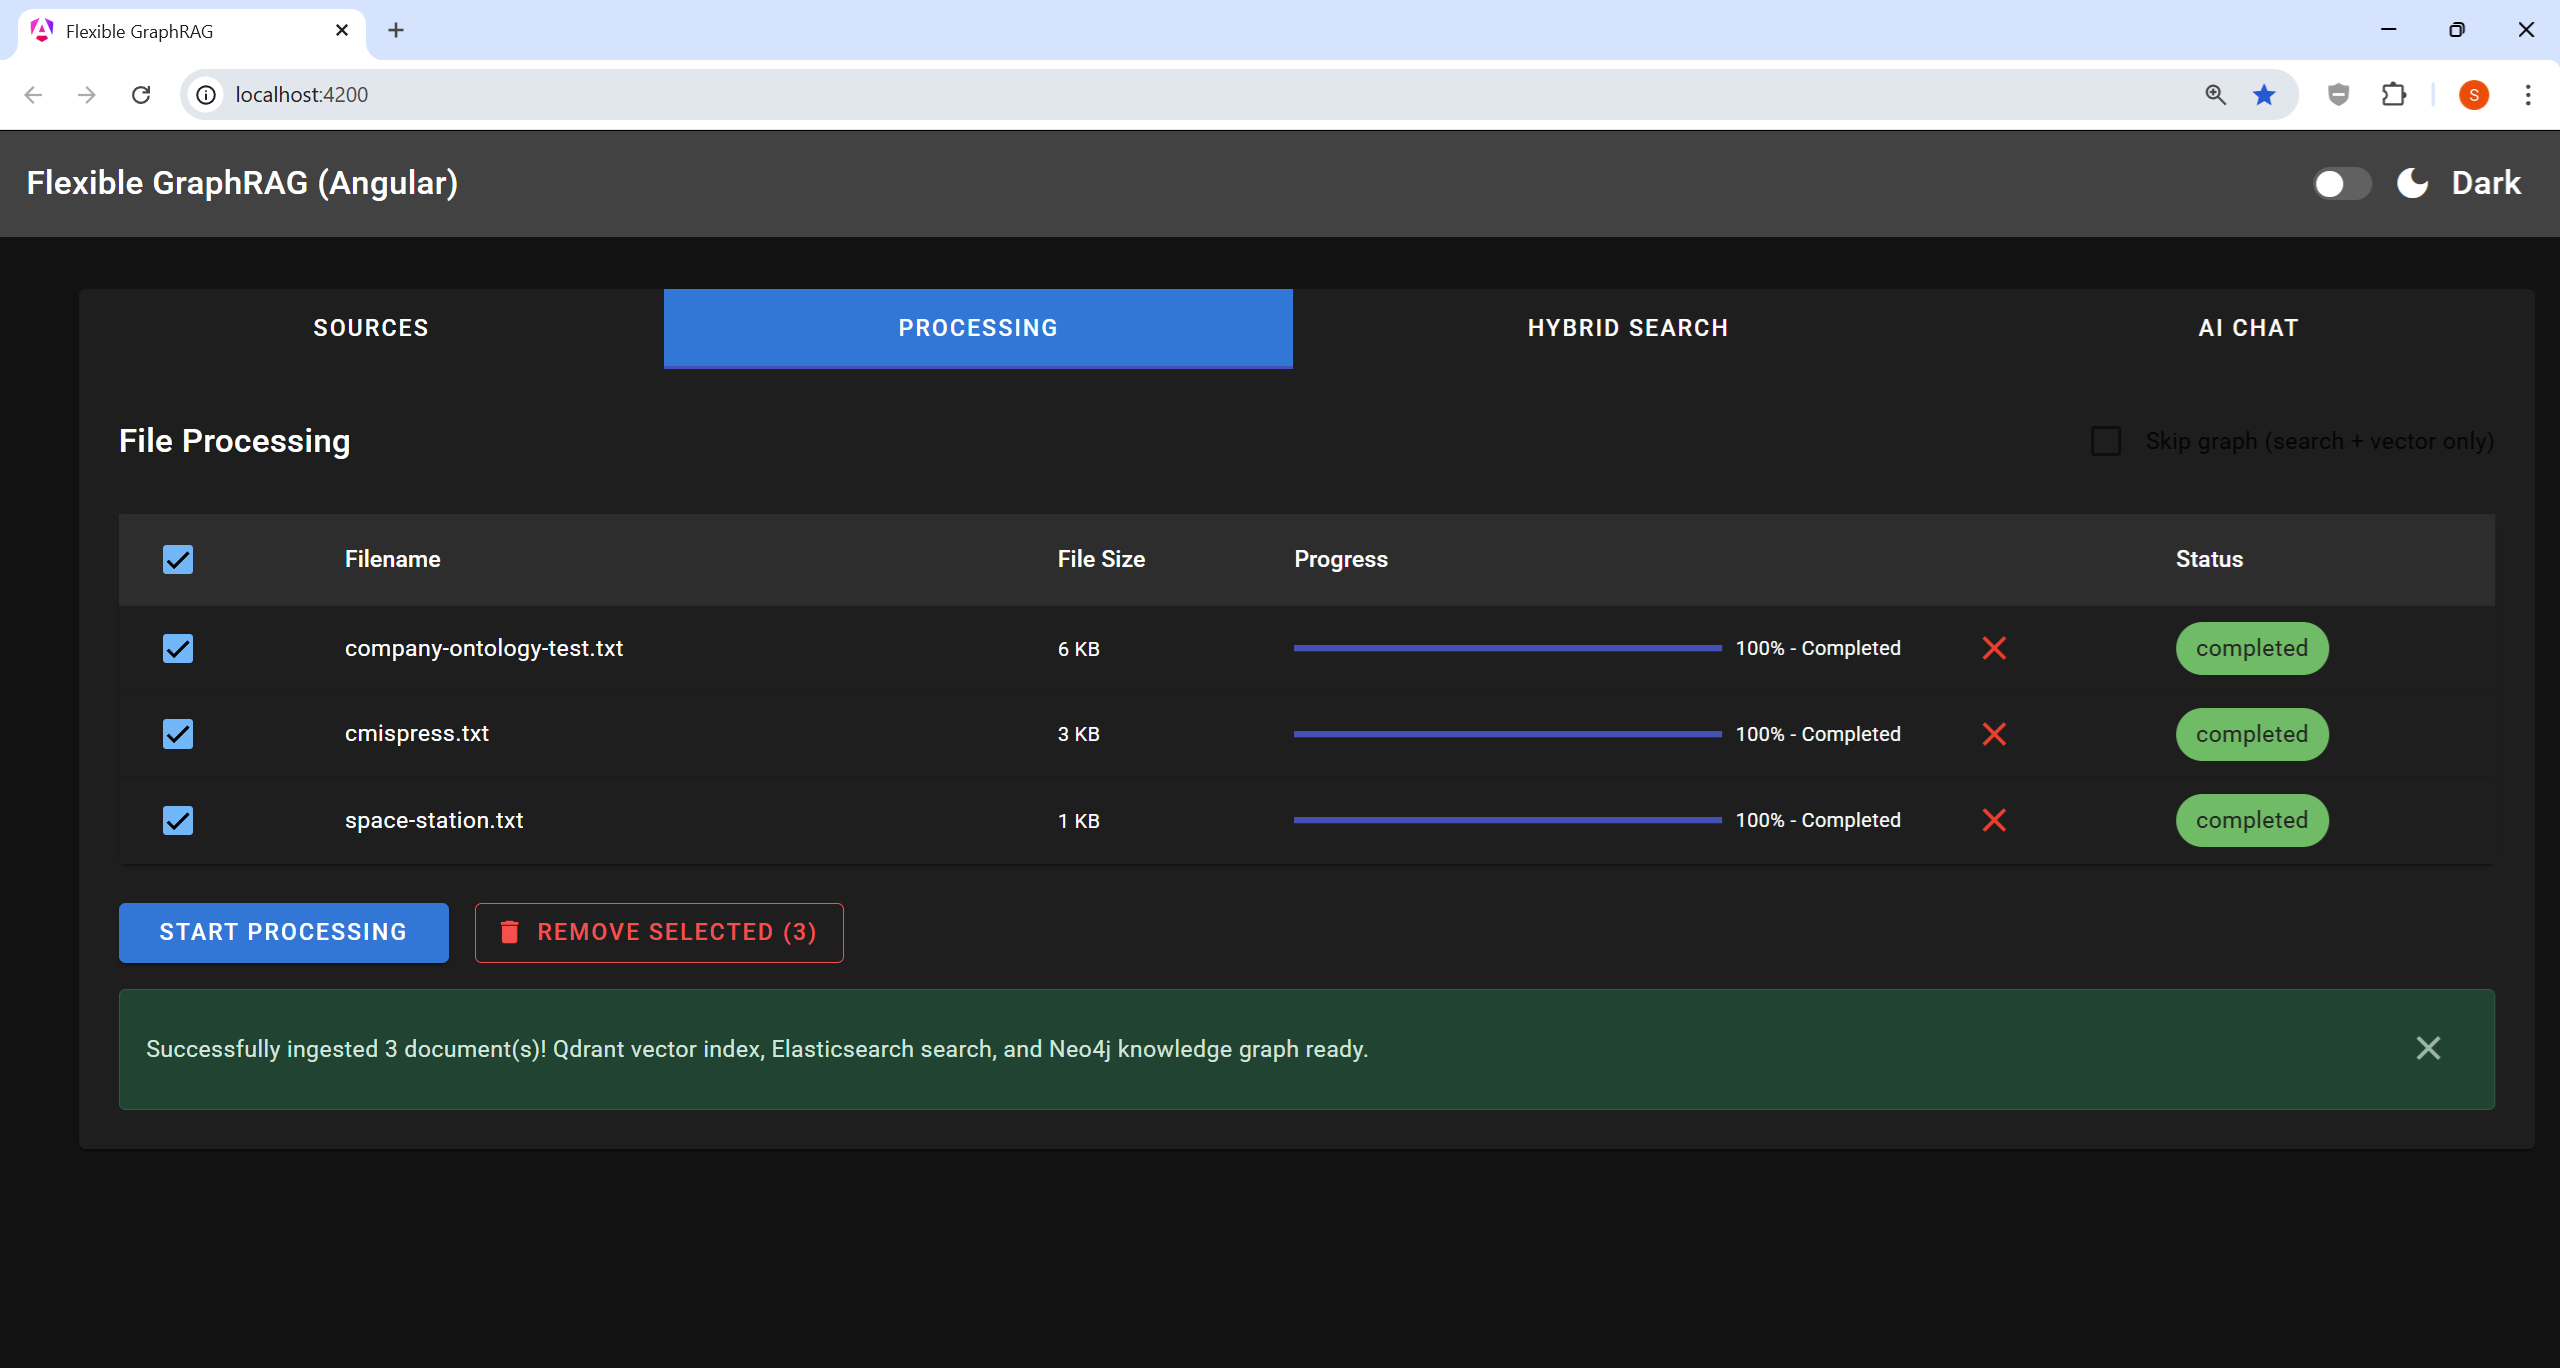The image size is (2560, 1368).
Task: Click red X for company-ontology-test.txt row
Action: (x=1994, y=648)
